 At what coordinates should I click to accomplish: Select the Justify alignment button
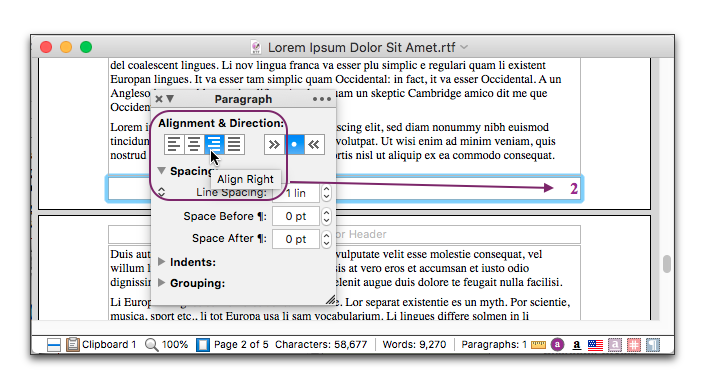click(x=234, y=144)
